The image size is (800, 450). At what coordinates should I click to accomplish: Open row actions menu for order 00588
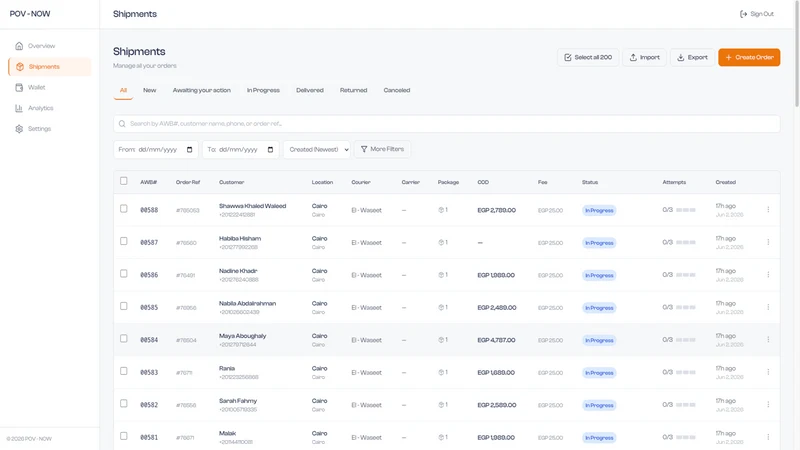[x=768, y=210]
